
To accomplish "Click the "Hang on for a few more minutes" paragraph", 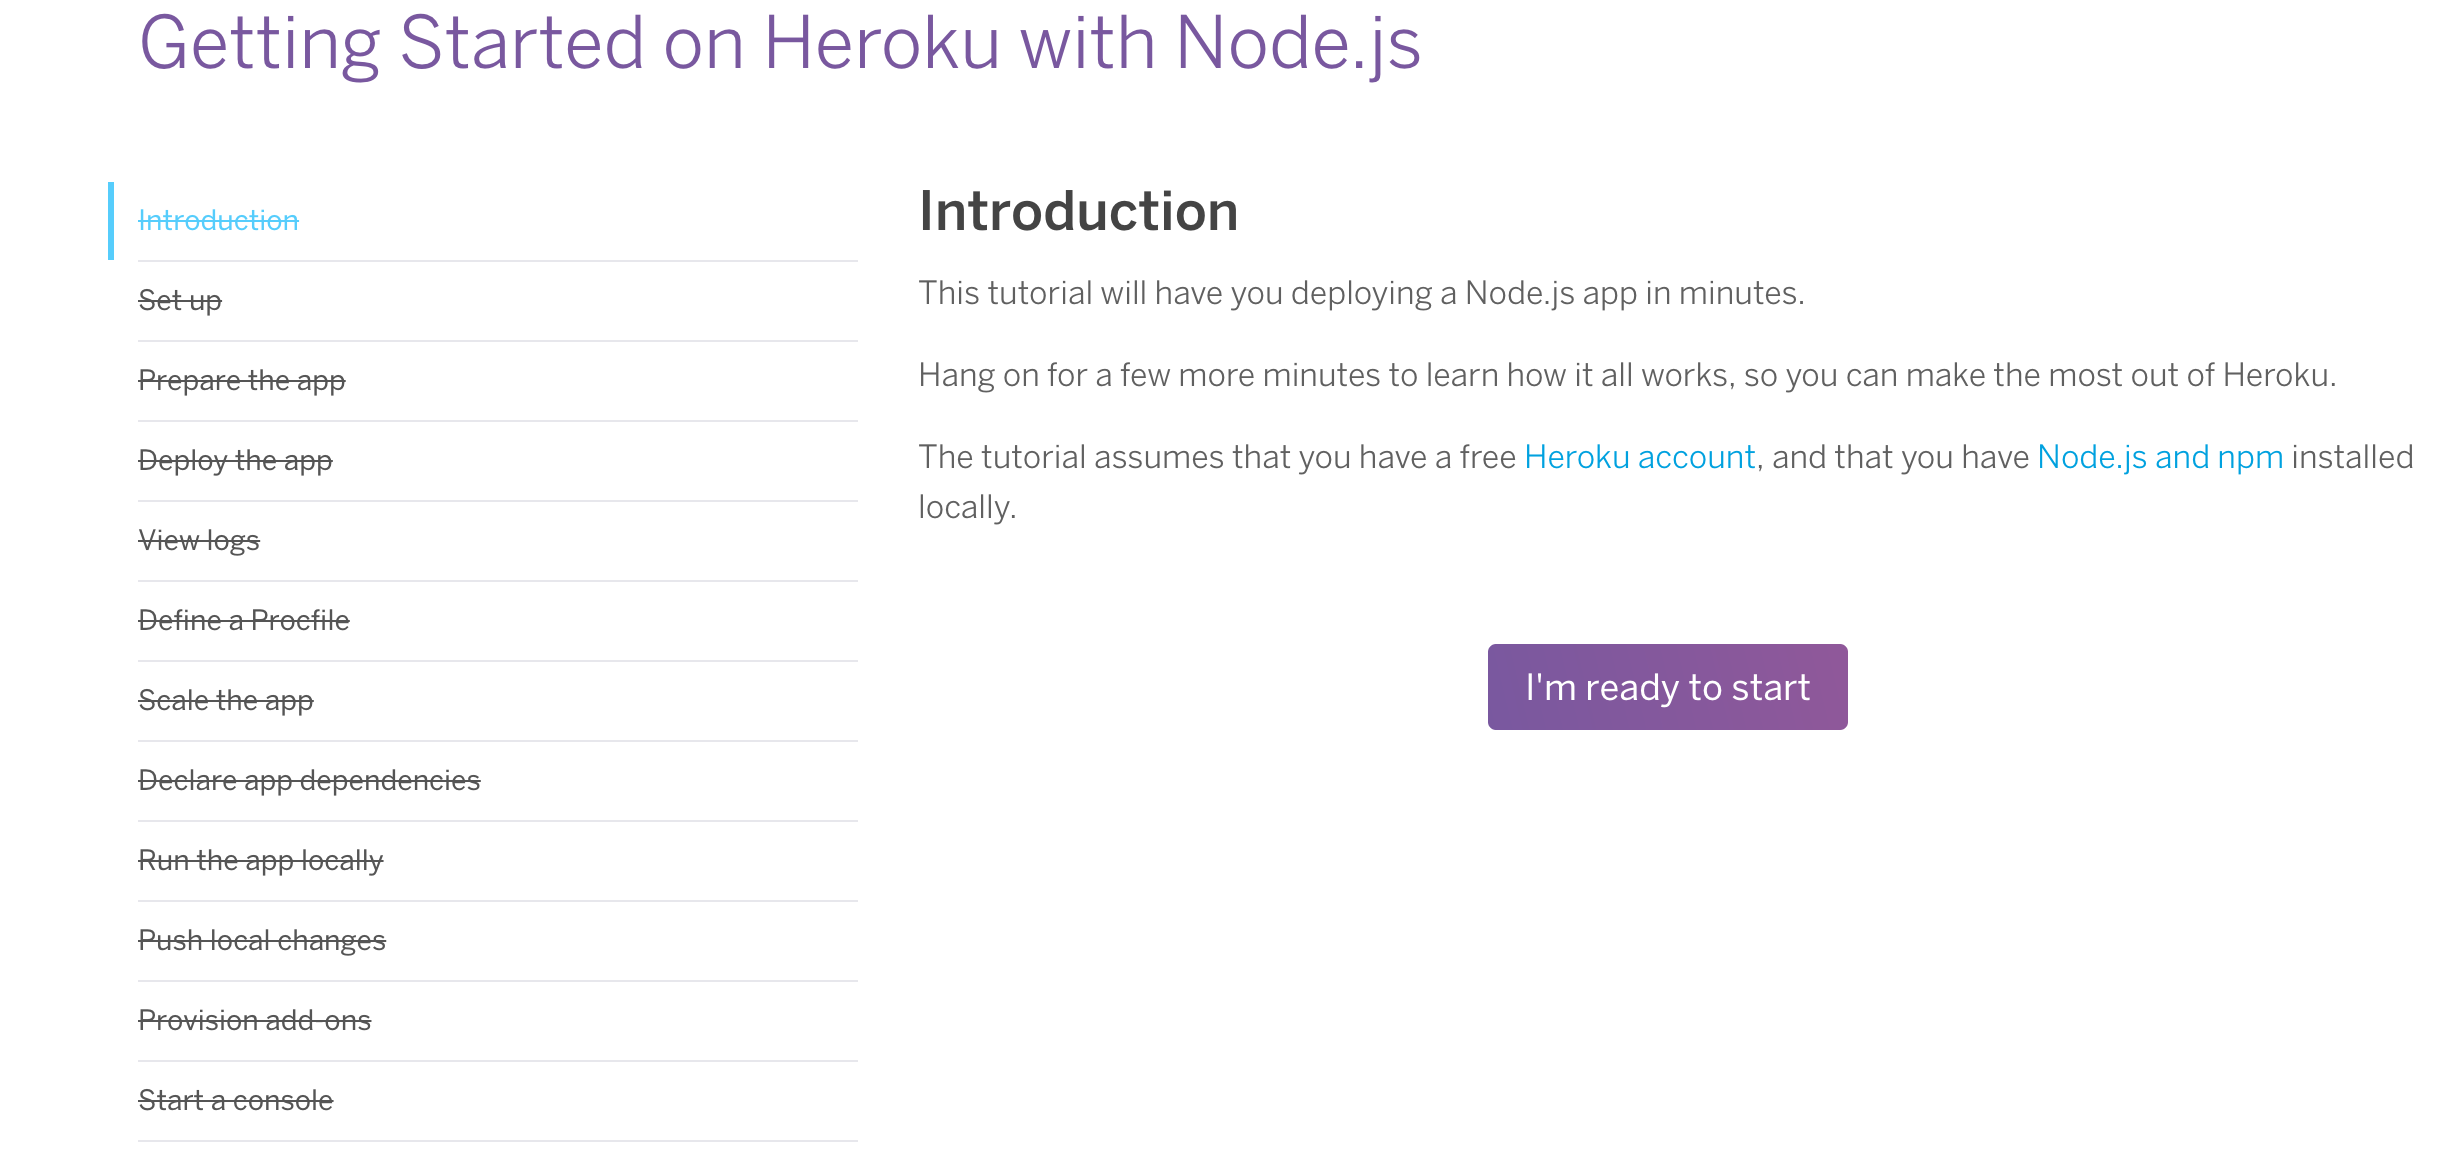I will click(x=1627, y=375).
